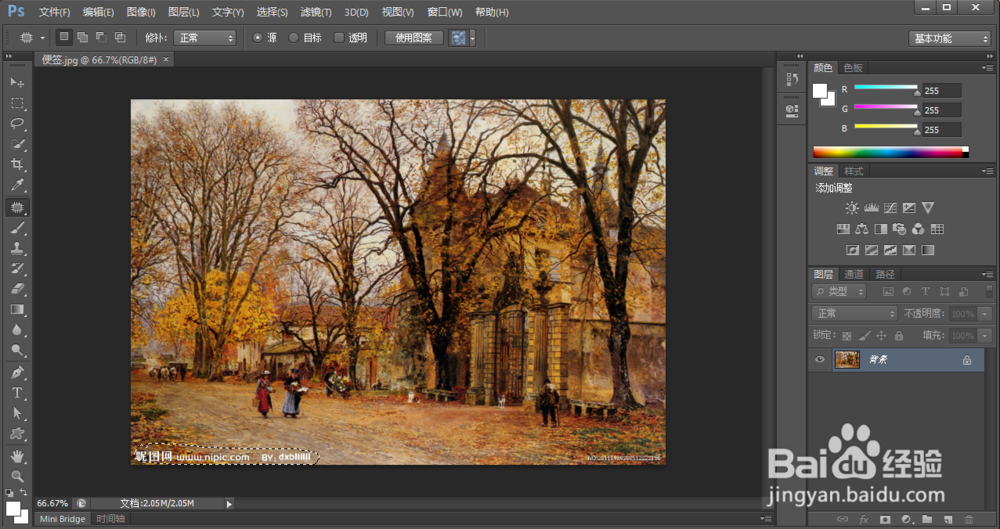Choose the Destination (目标) radio button
This screenshot has width=1000, height=529.
pyautogui.click(x=293, y=38)
